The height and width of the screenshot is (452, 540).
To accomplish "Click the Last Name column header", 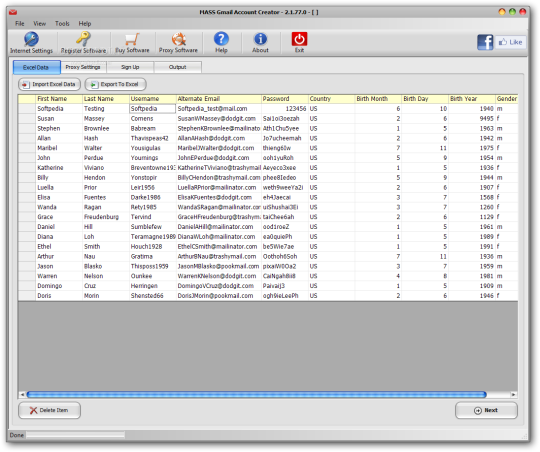I will coord(106,99).
